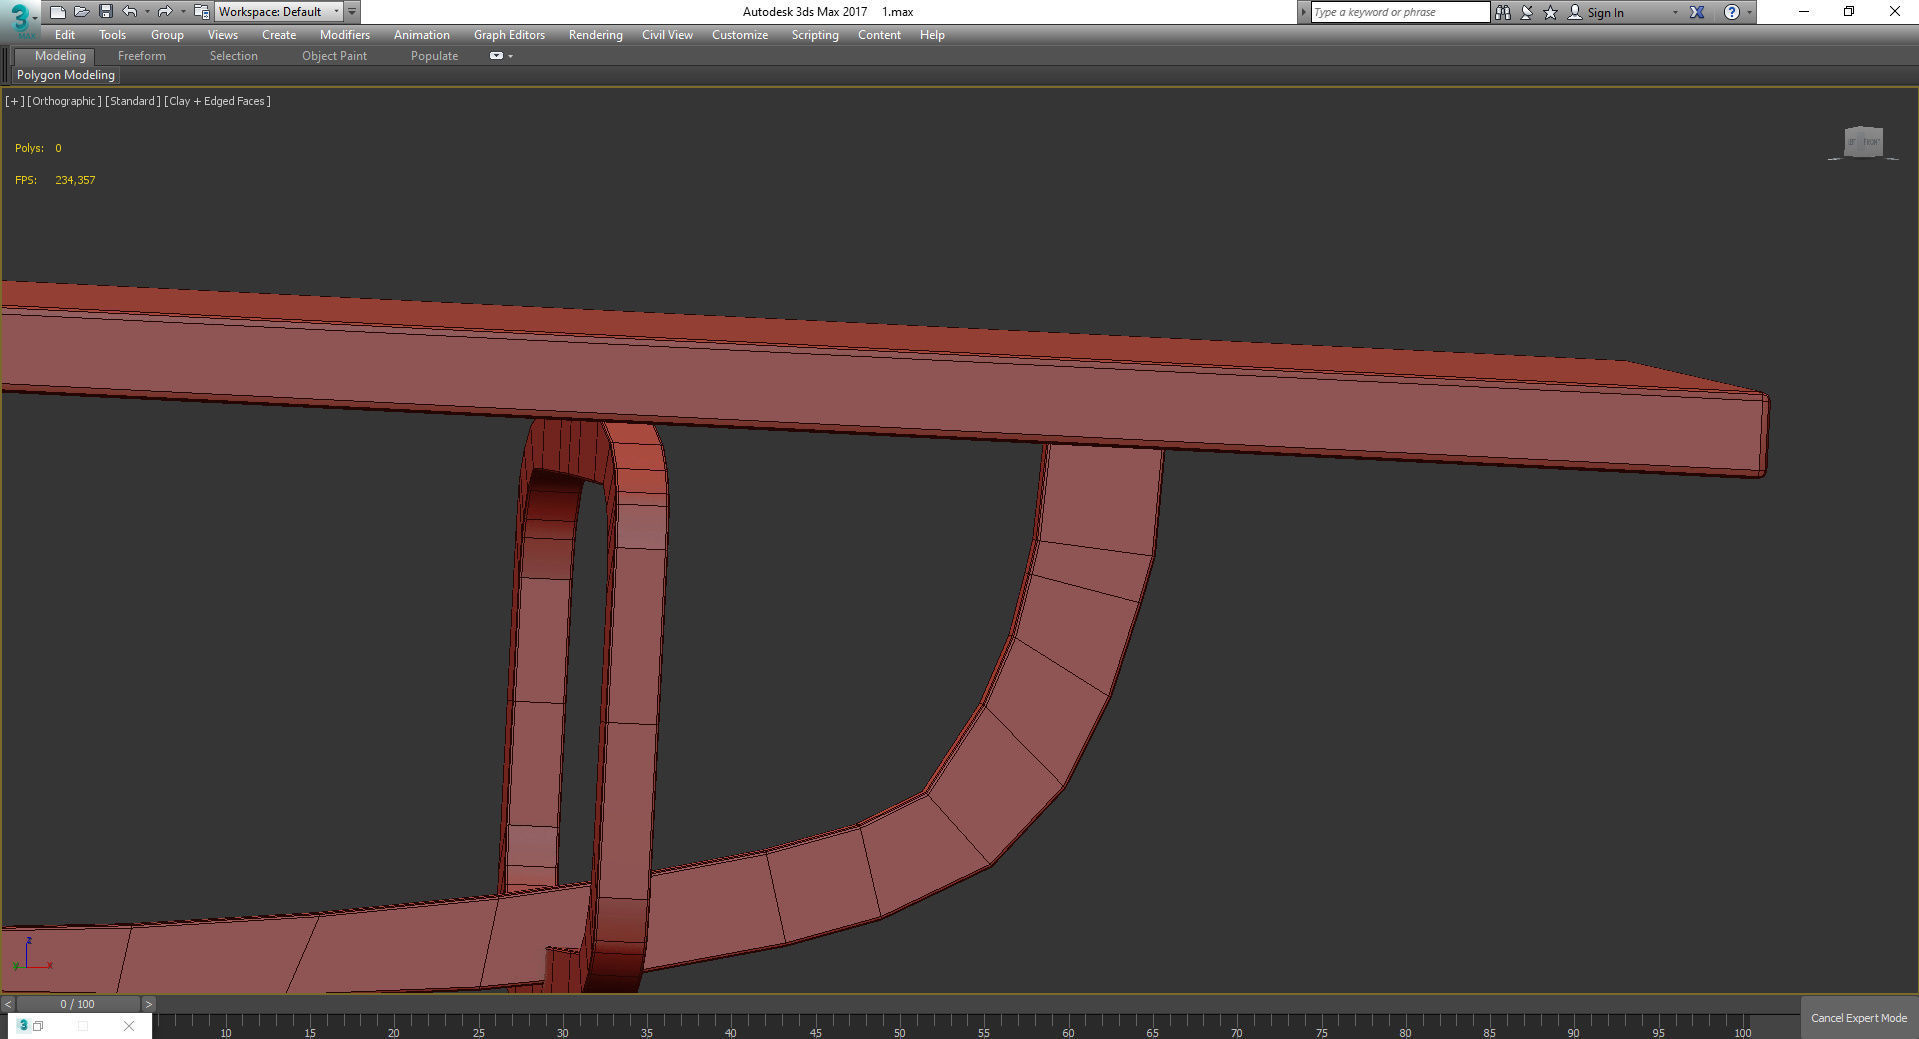Click the [Orthographic] viewport label
This screenshot has width=1919, height=1039.
pyautogui.click(x=65, y=101)
